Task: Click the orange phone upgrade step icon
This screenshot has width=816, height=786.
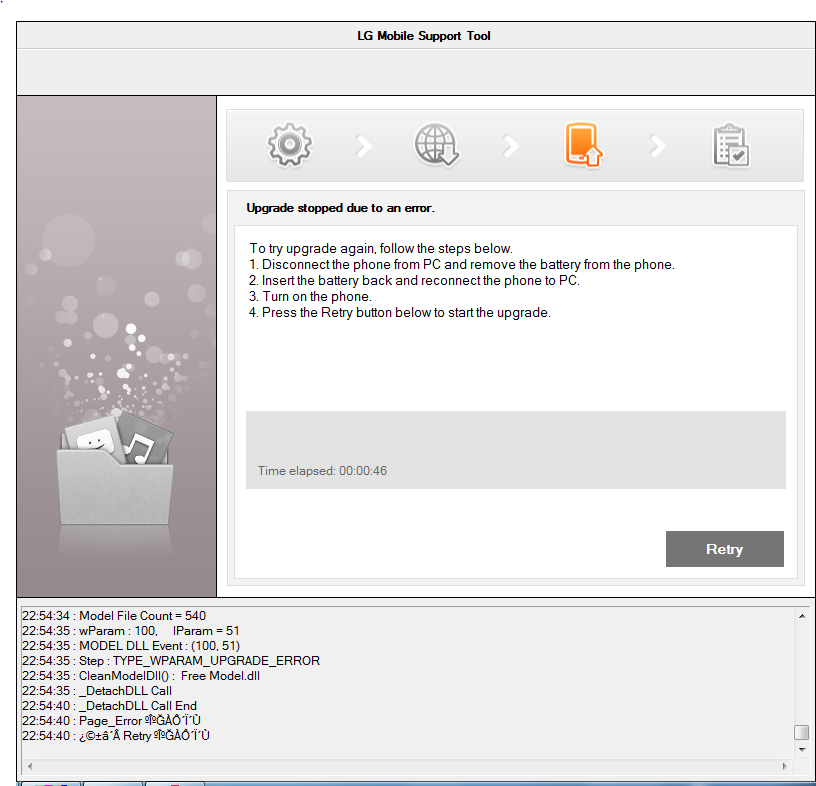Action: click(583, 145)
